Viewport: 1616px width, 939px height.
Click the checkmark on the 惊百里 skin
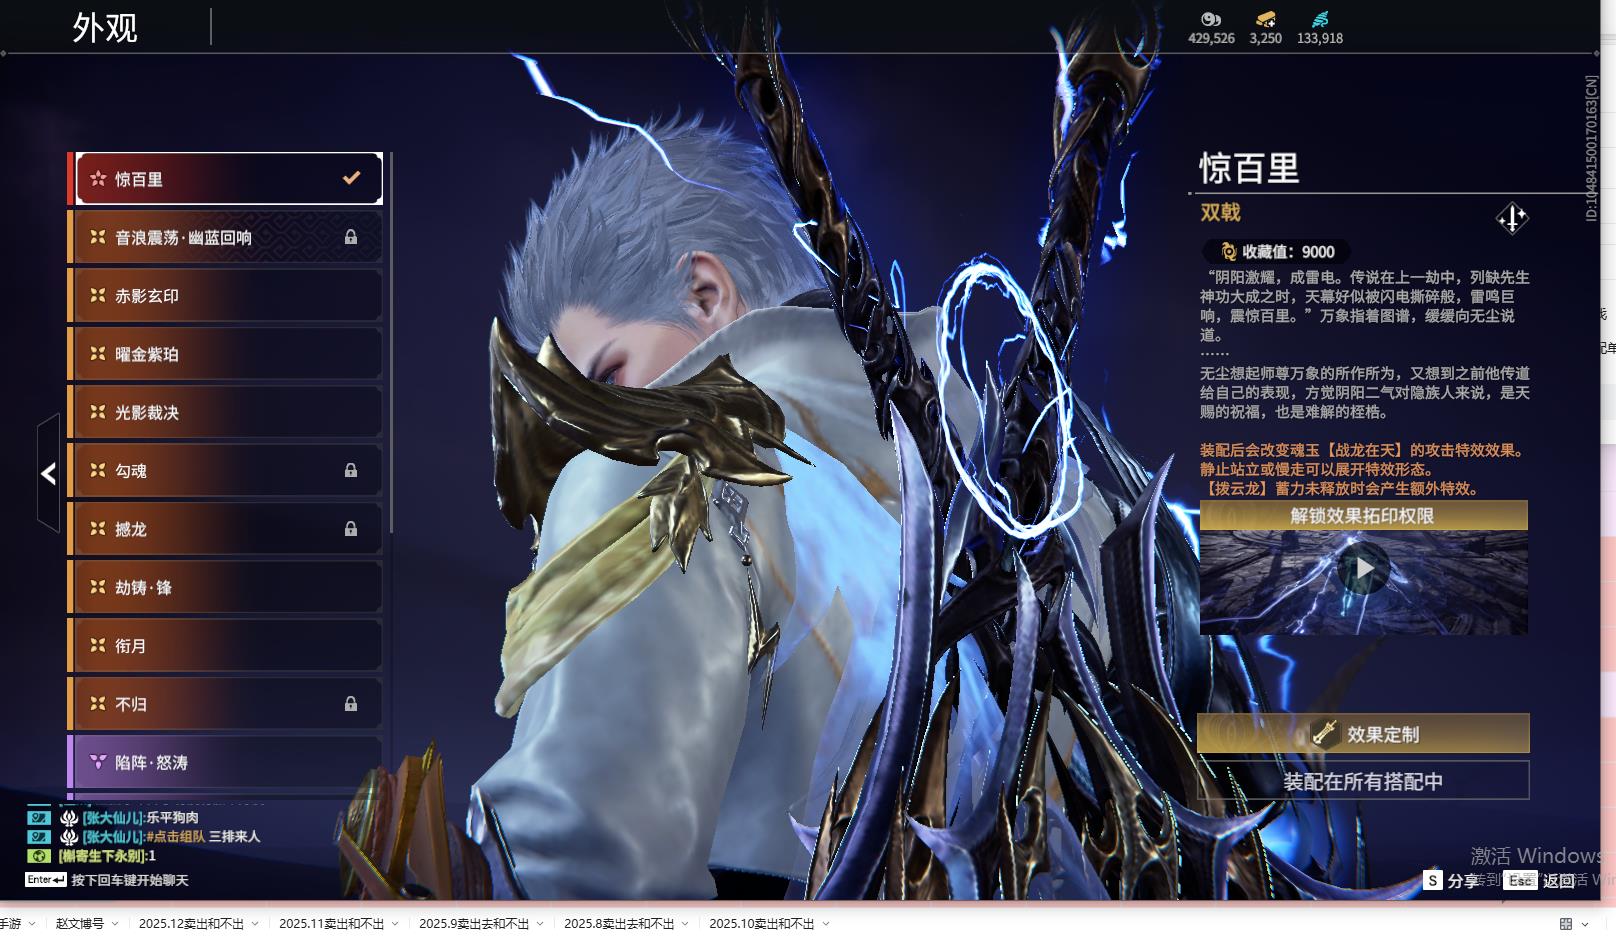(351, 178)
